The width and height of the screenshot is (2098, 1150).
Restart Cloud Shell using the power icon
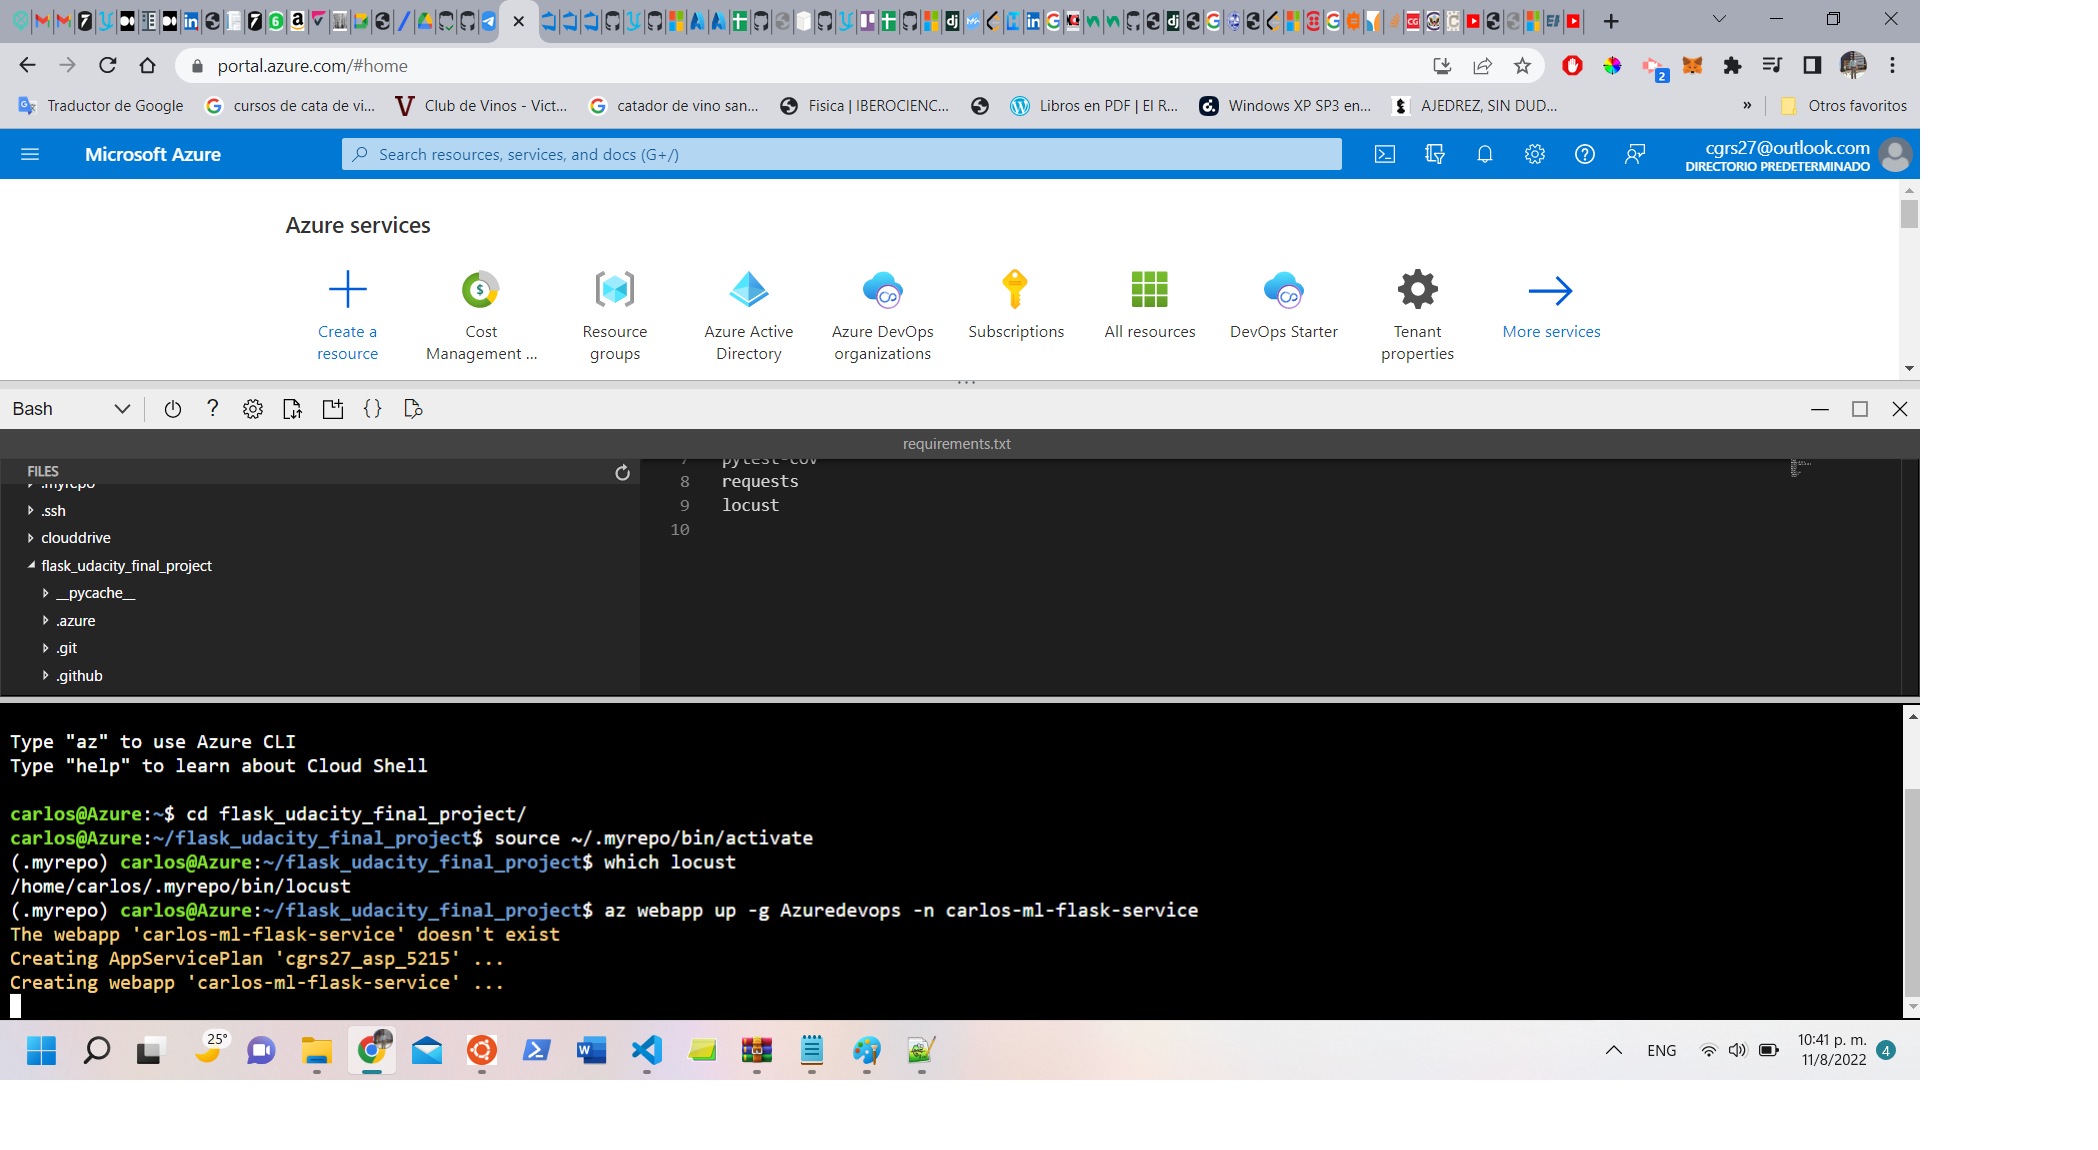click(172, 408)
